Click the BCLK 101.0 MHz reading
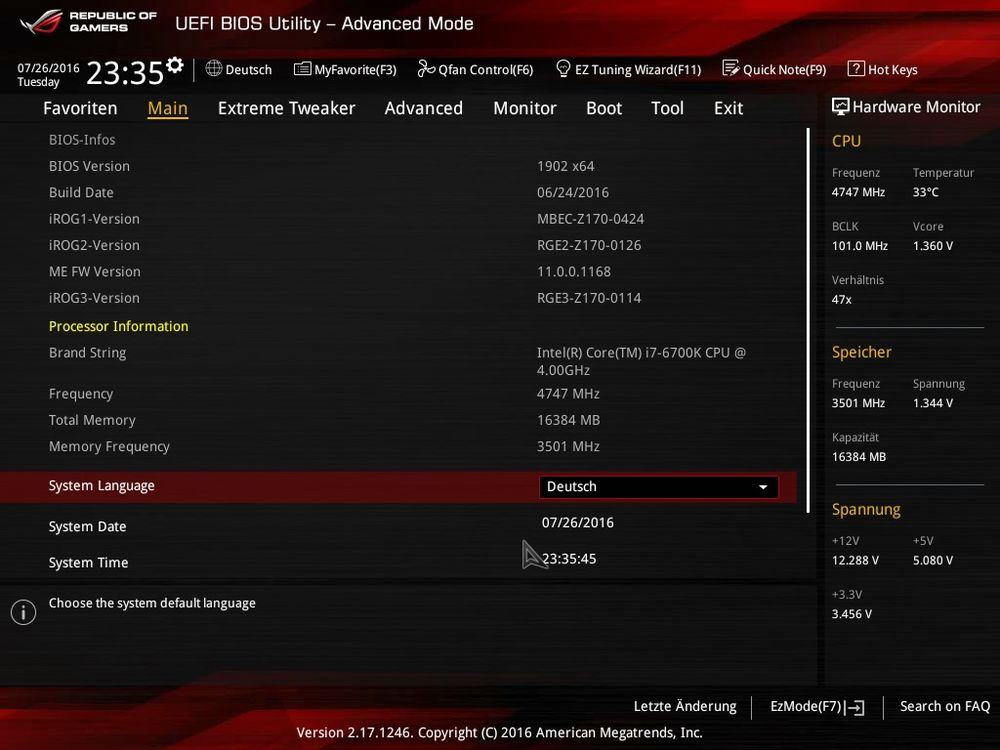The height and width of the screenshot is (750, 1000). (x=860, y=246)
